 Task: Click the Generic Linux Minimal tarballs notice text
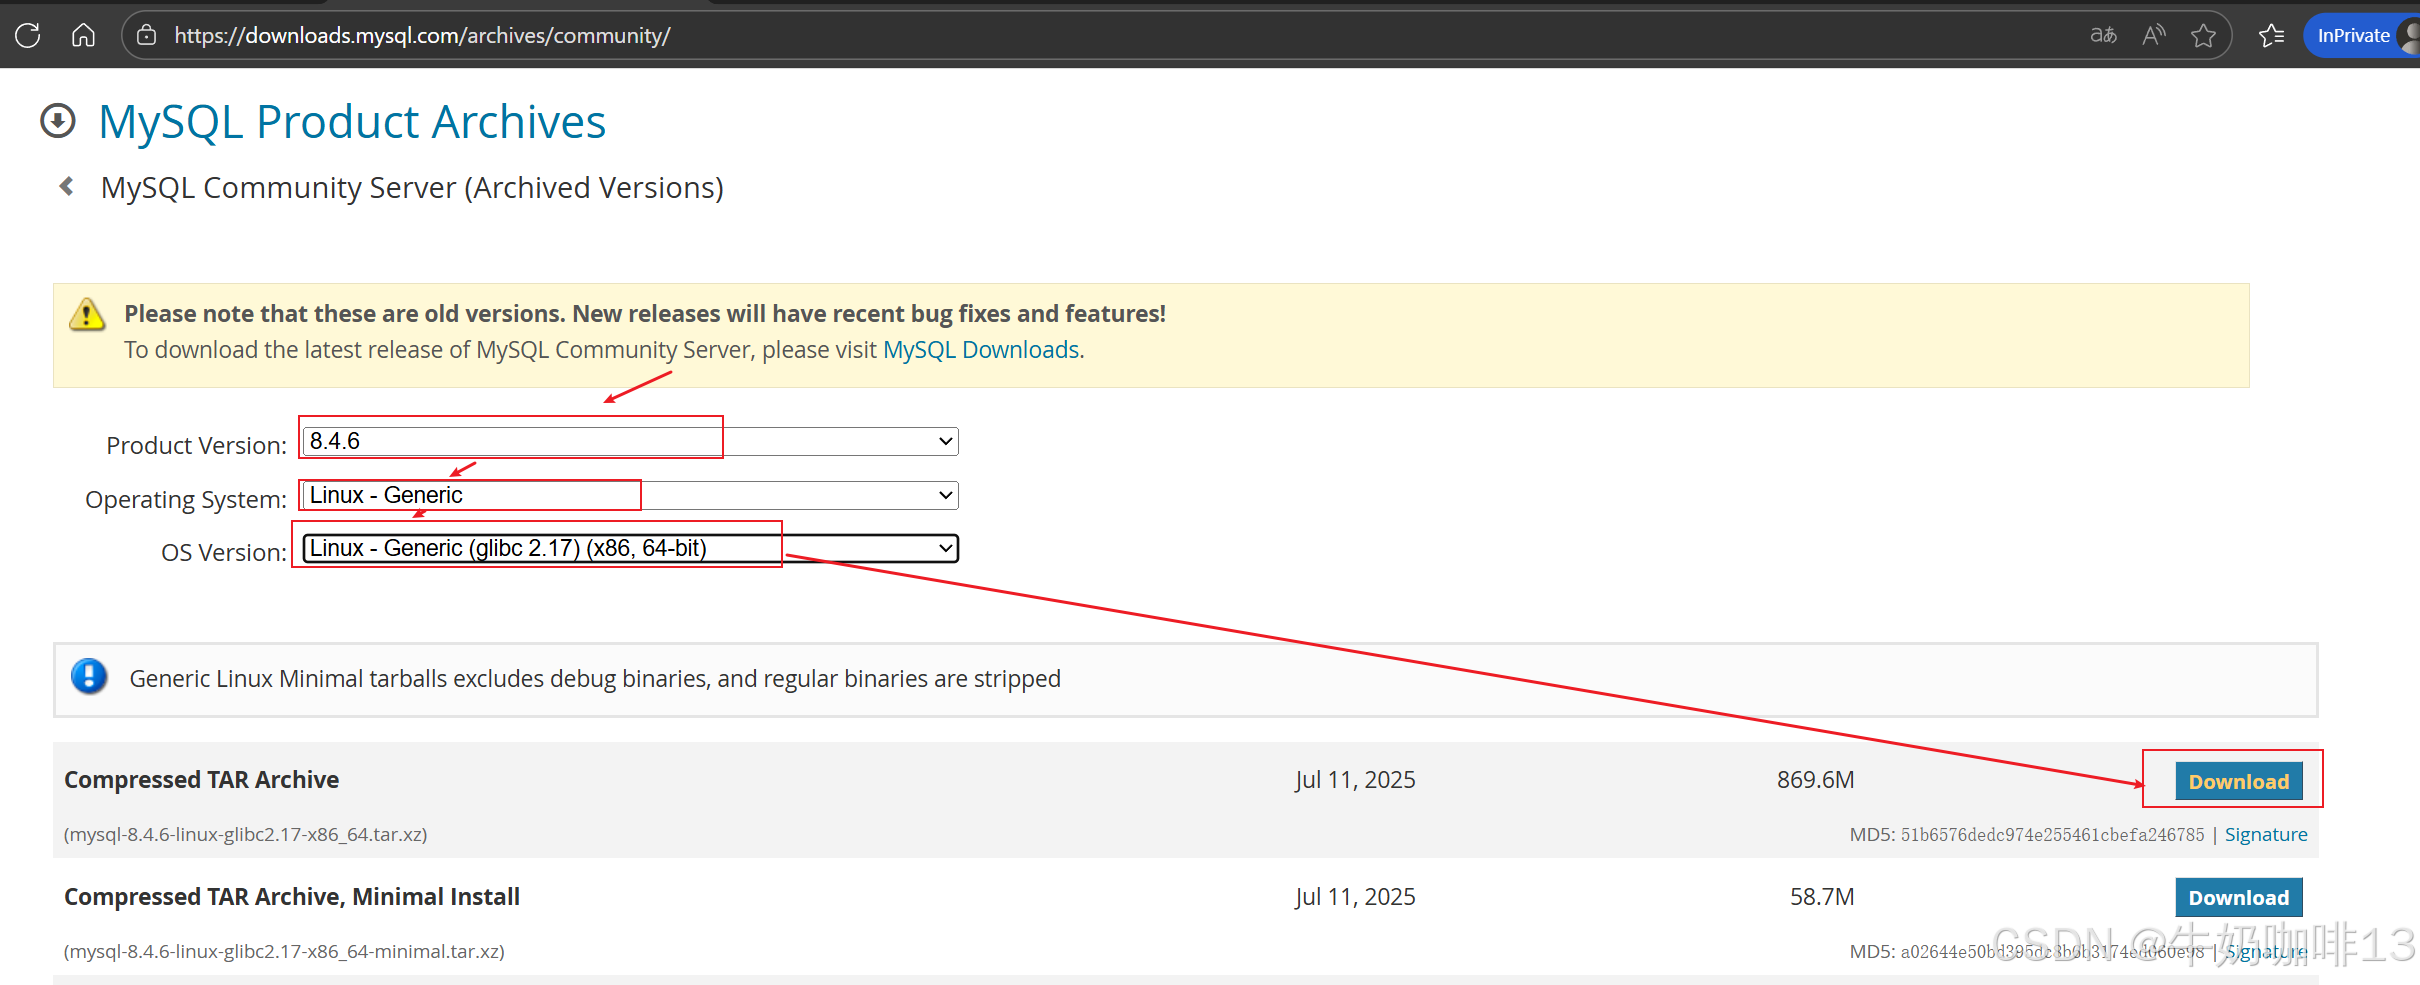pyautogui.click(x=595, y=679)
